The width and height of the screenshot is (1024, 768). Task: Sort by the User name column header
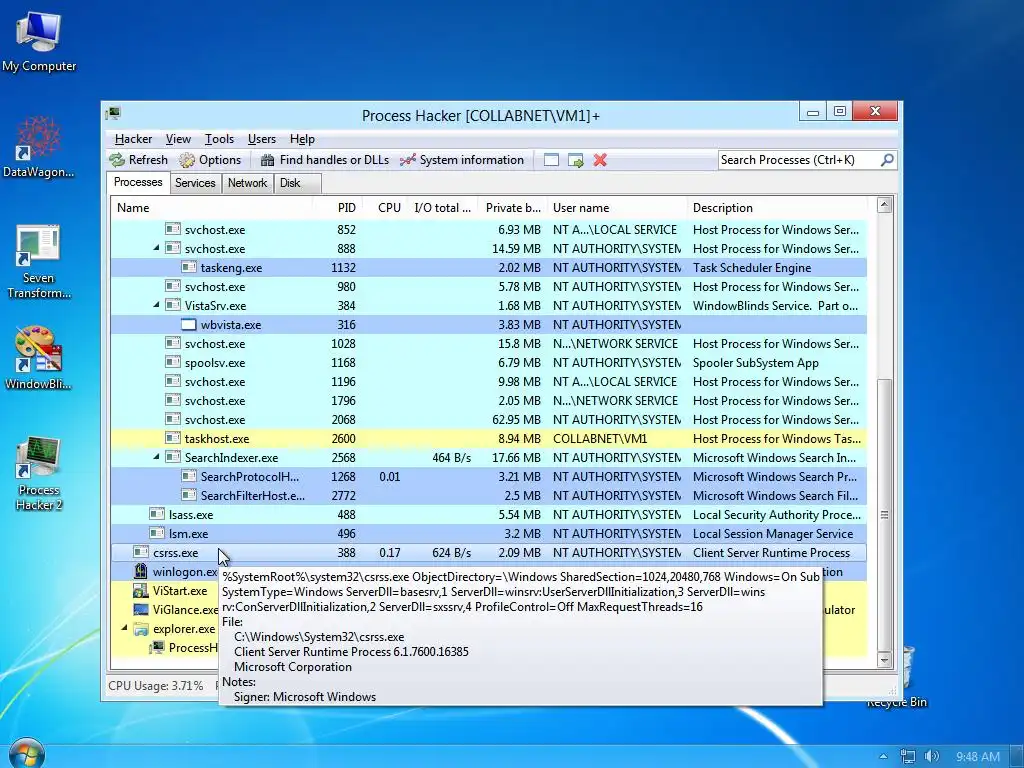point(617,208)
